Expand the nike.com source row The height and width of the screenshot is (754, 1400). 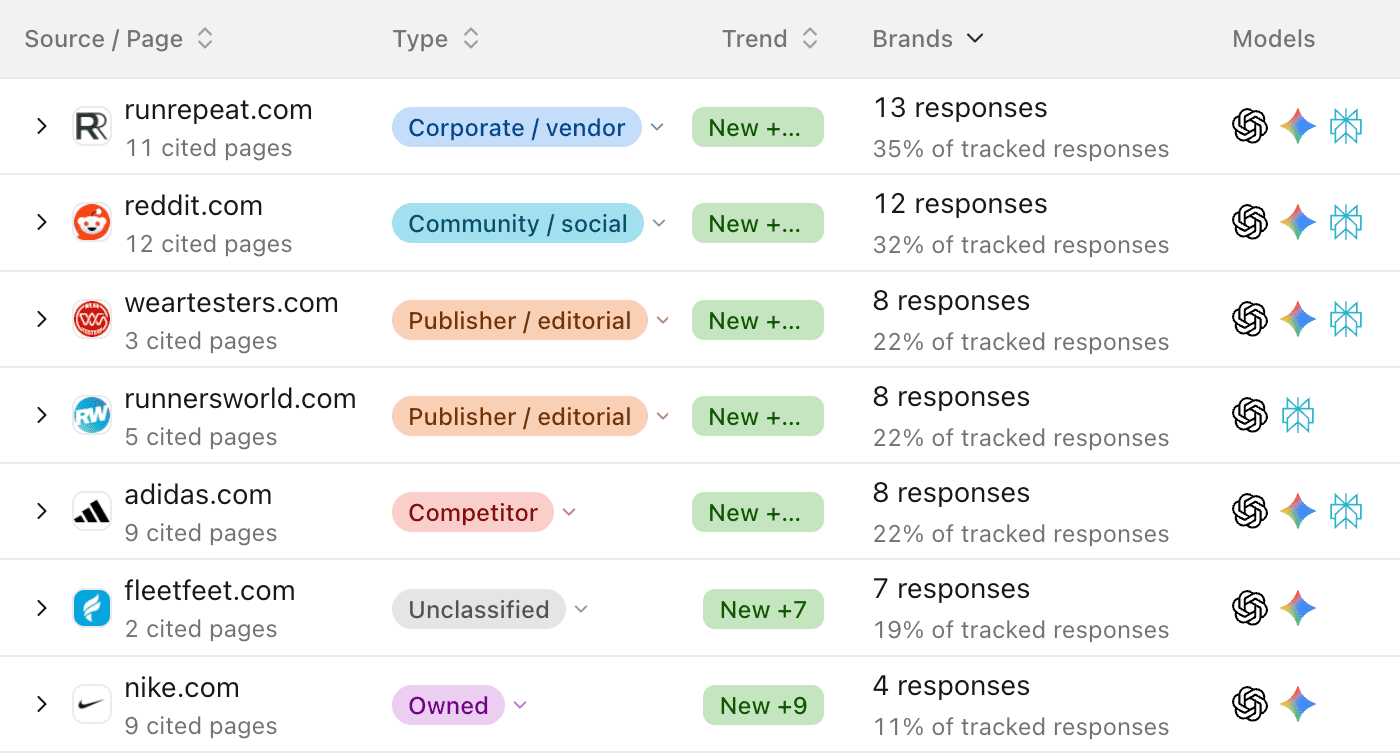pyautogui.click(x=42, y=704)
